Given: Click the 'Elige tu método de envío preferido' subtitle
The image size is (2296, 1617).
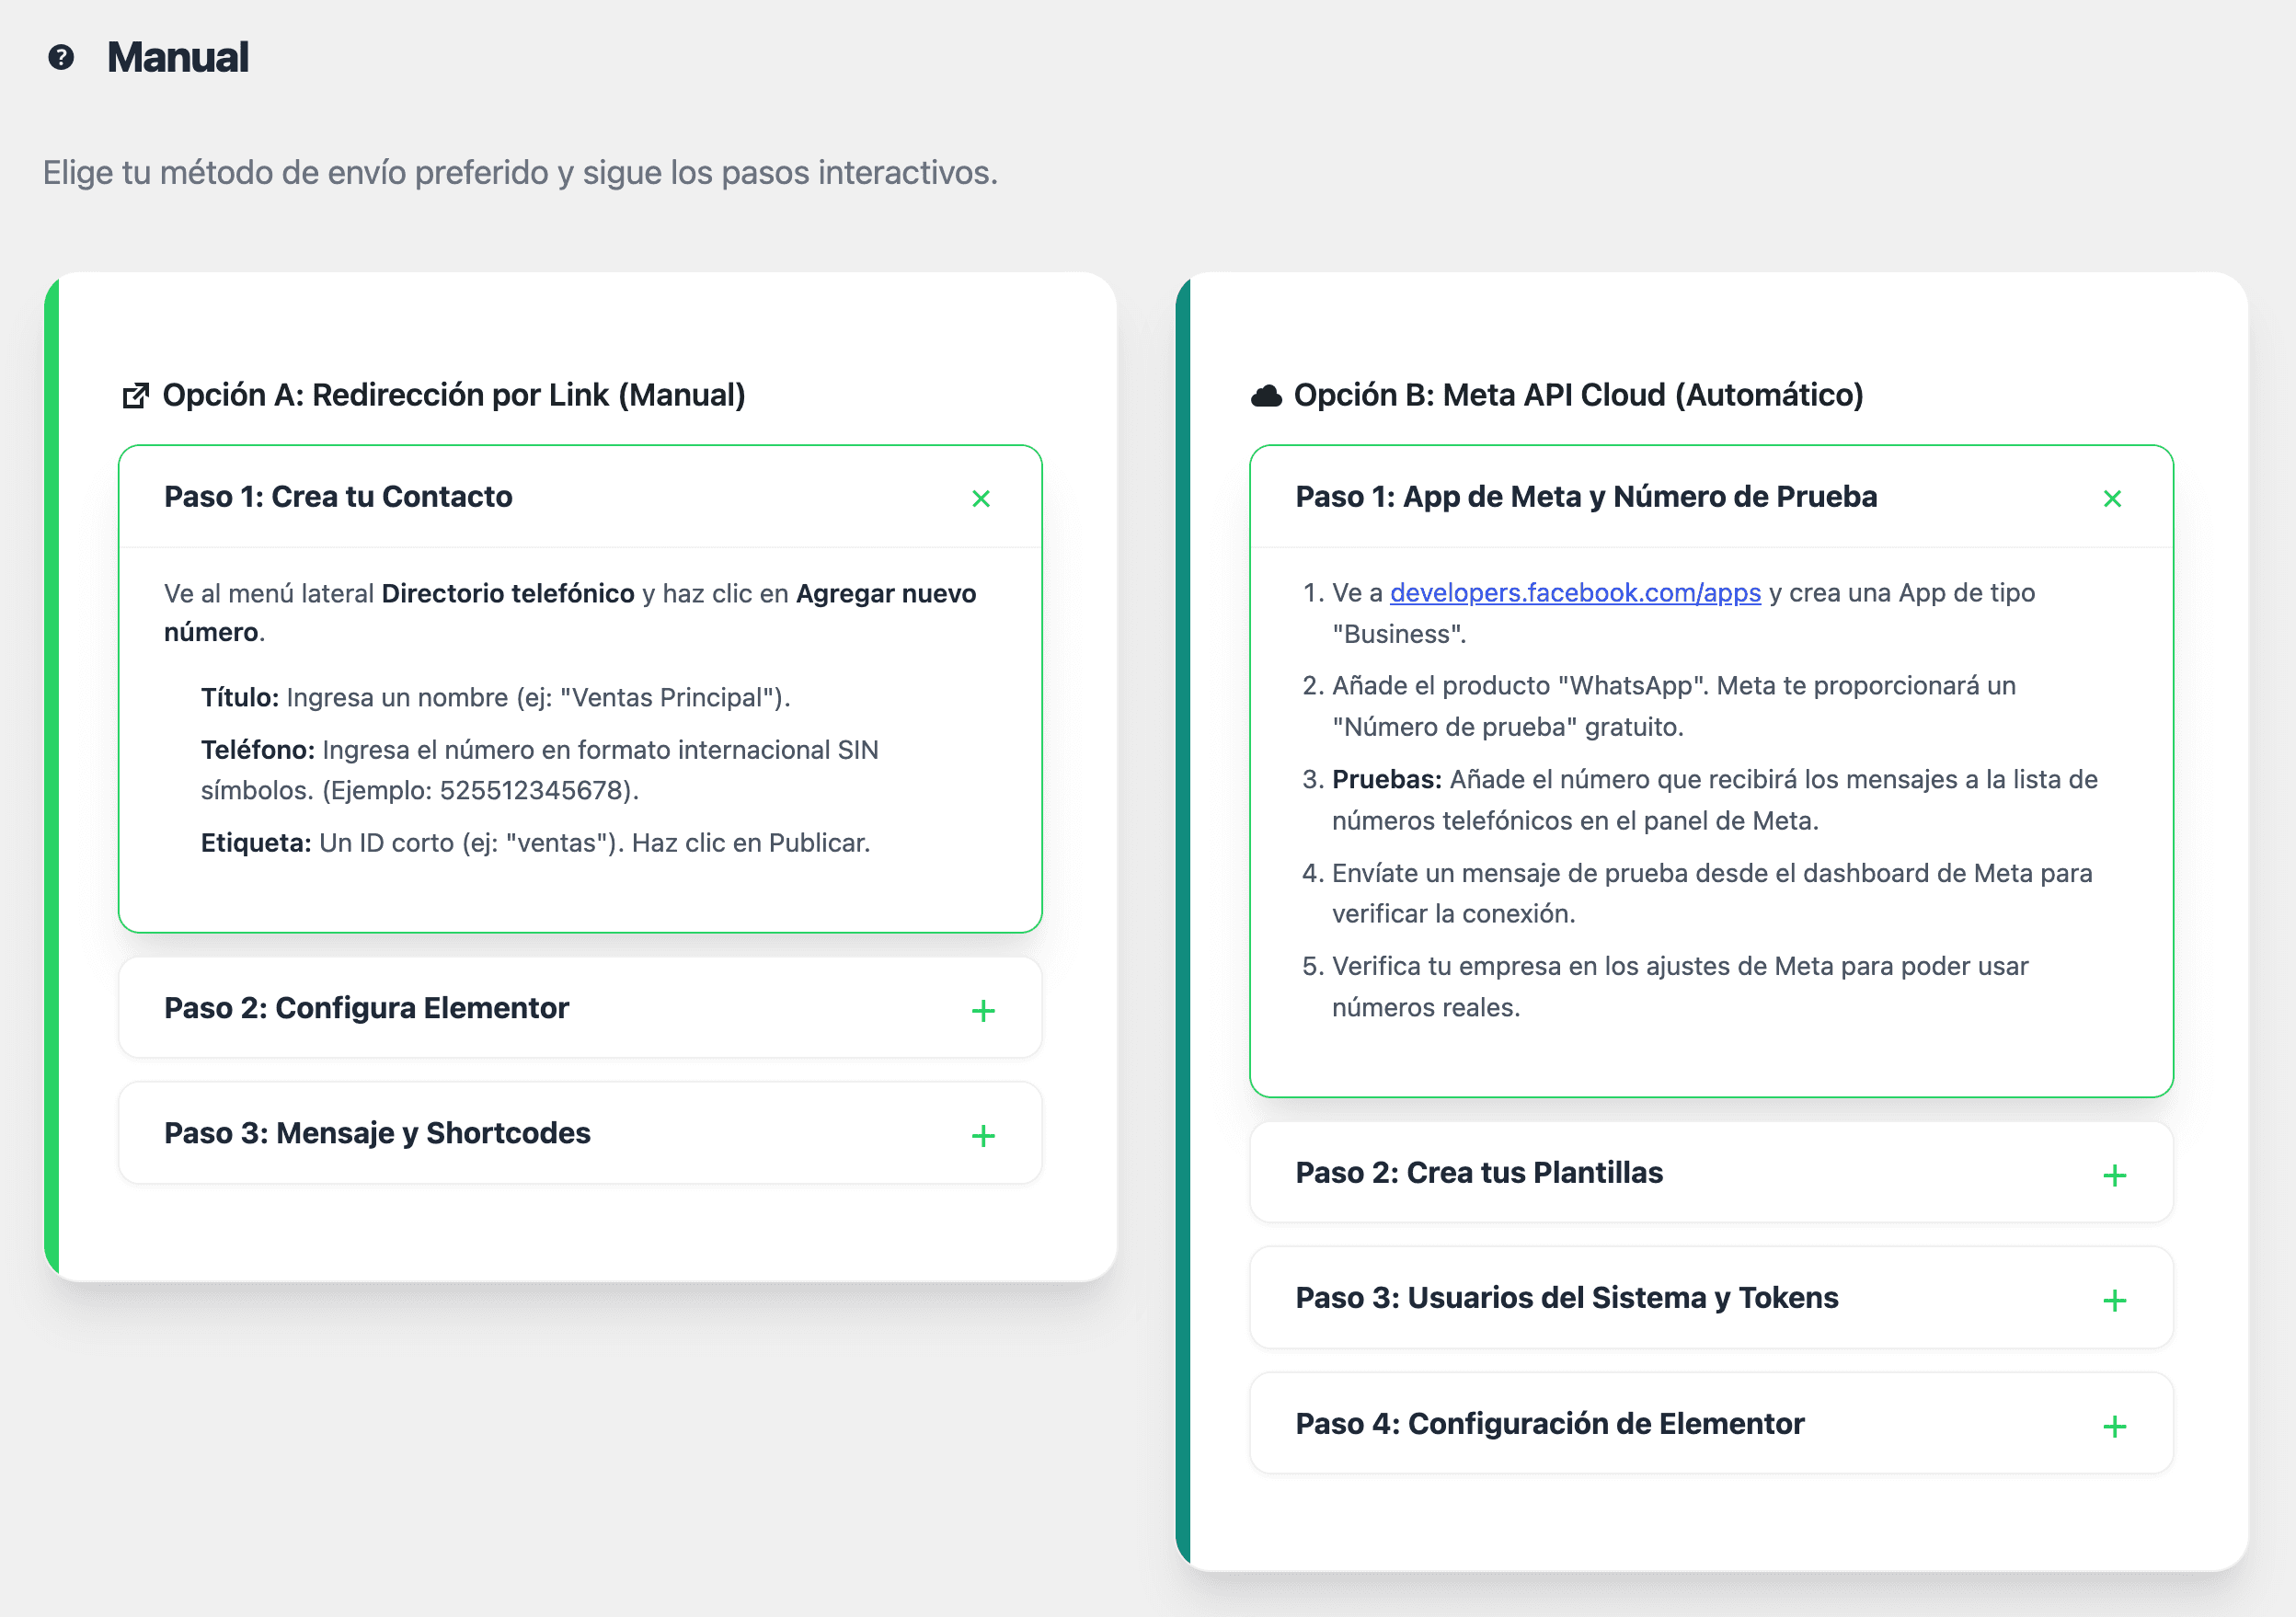Looking at the screenshot, I should pyautogui.click(x=520, y=172).
